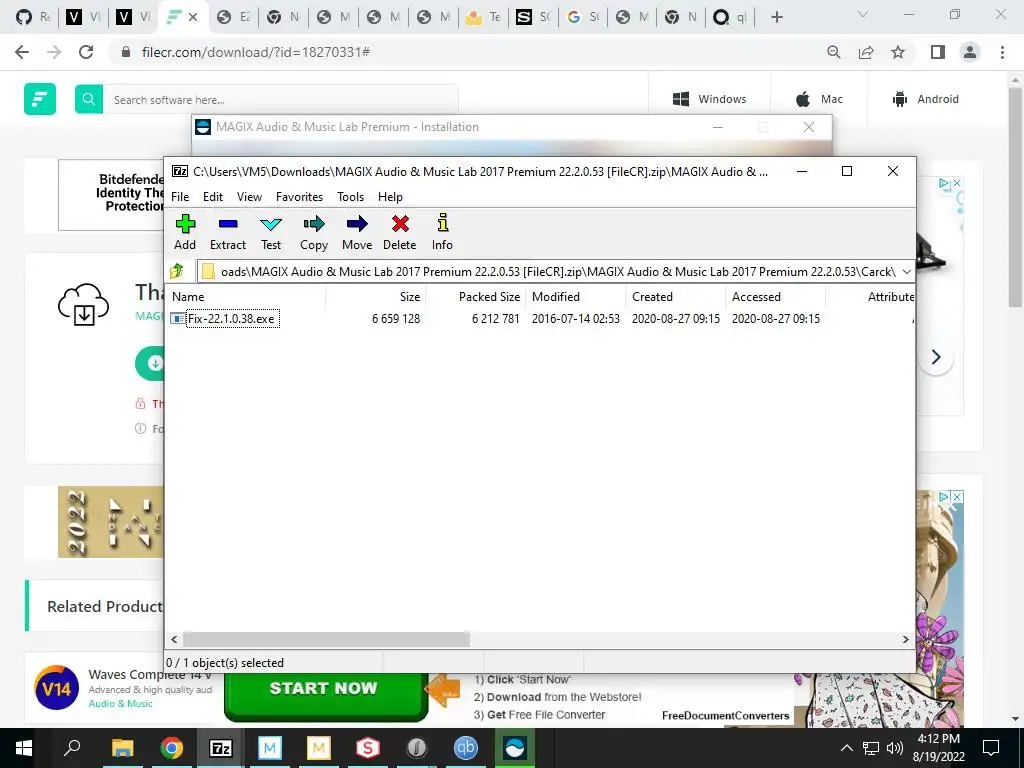Expand the 7-Zip address path dropdown
The image size is (1024, 768).
(906, 272)
